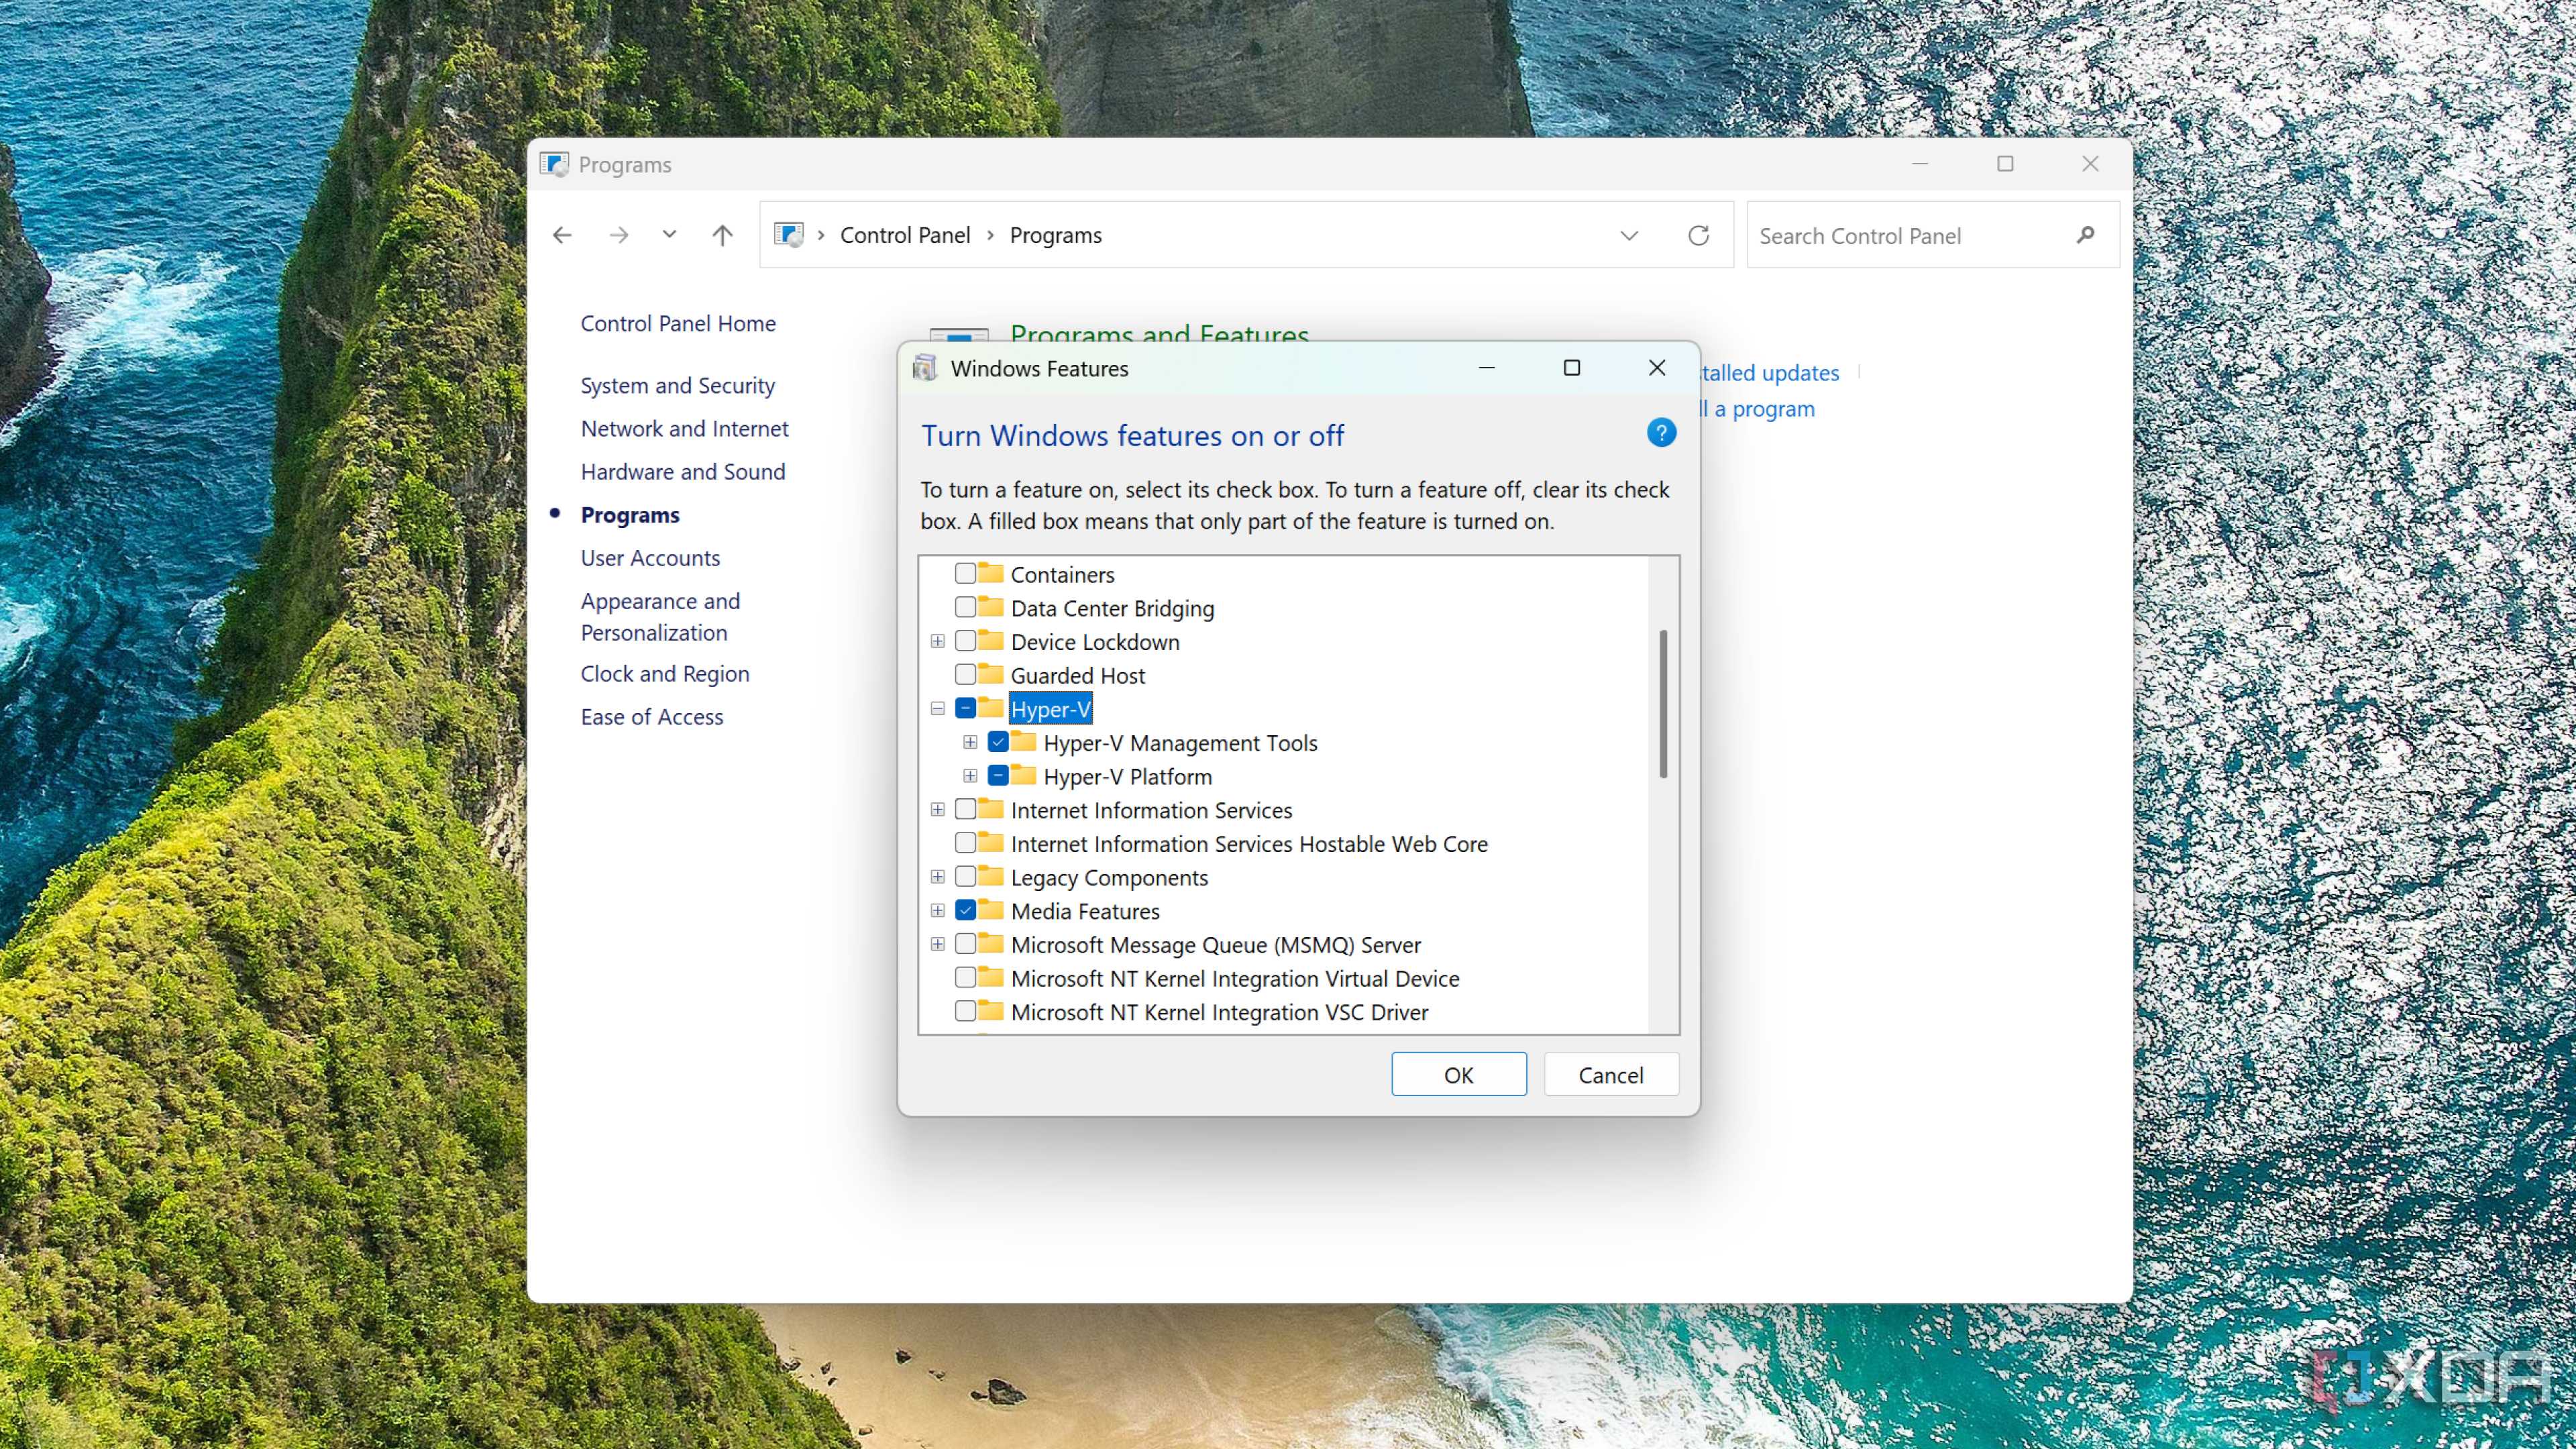2576x1449 pixels.
Task: Click Programs breadcrumb in address bar
Action: pos(1056,235)
